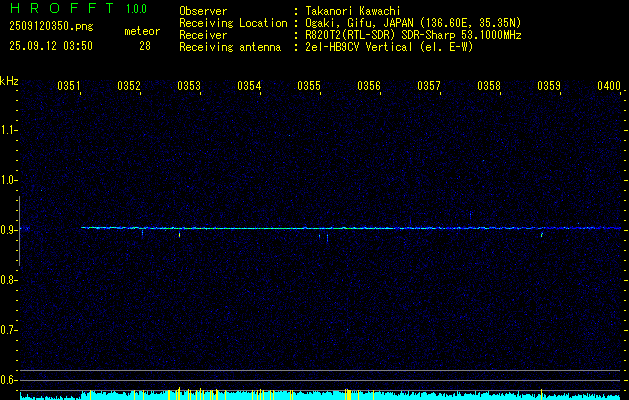
Task: Click the 0.6 kHz frequency label
Action: [8, 380]
